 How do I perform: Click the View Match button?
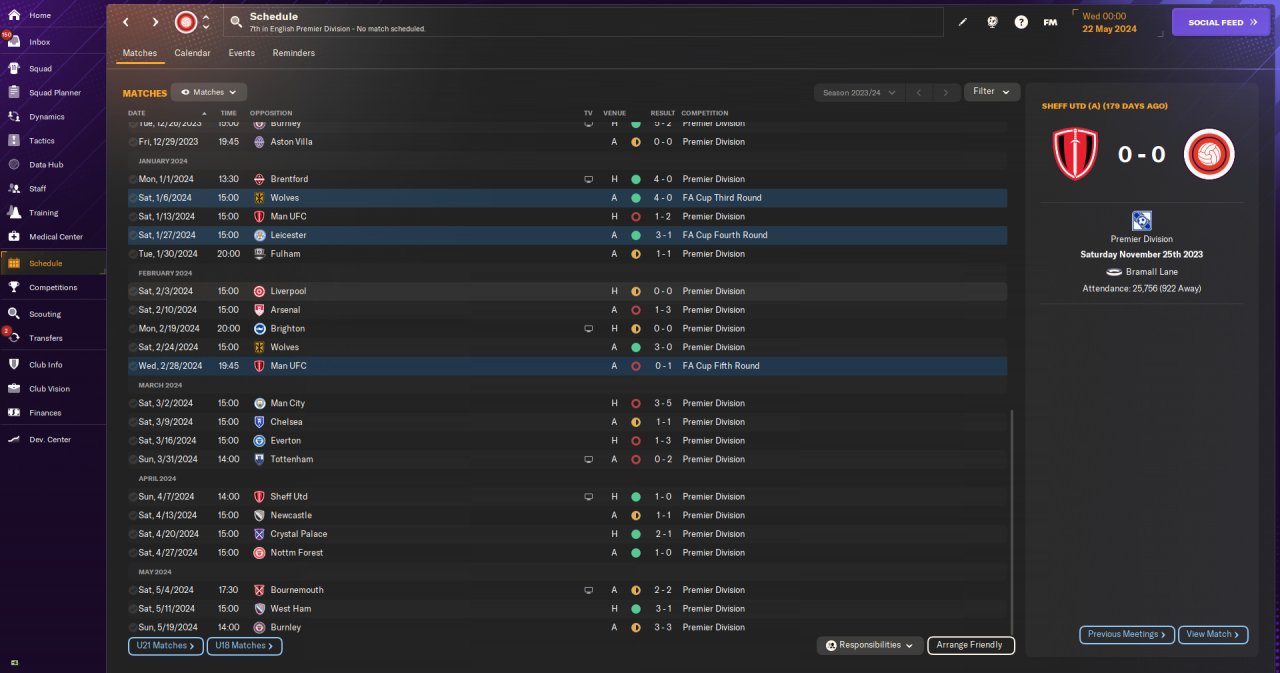1214,634
